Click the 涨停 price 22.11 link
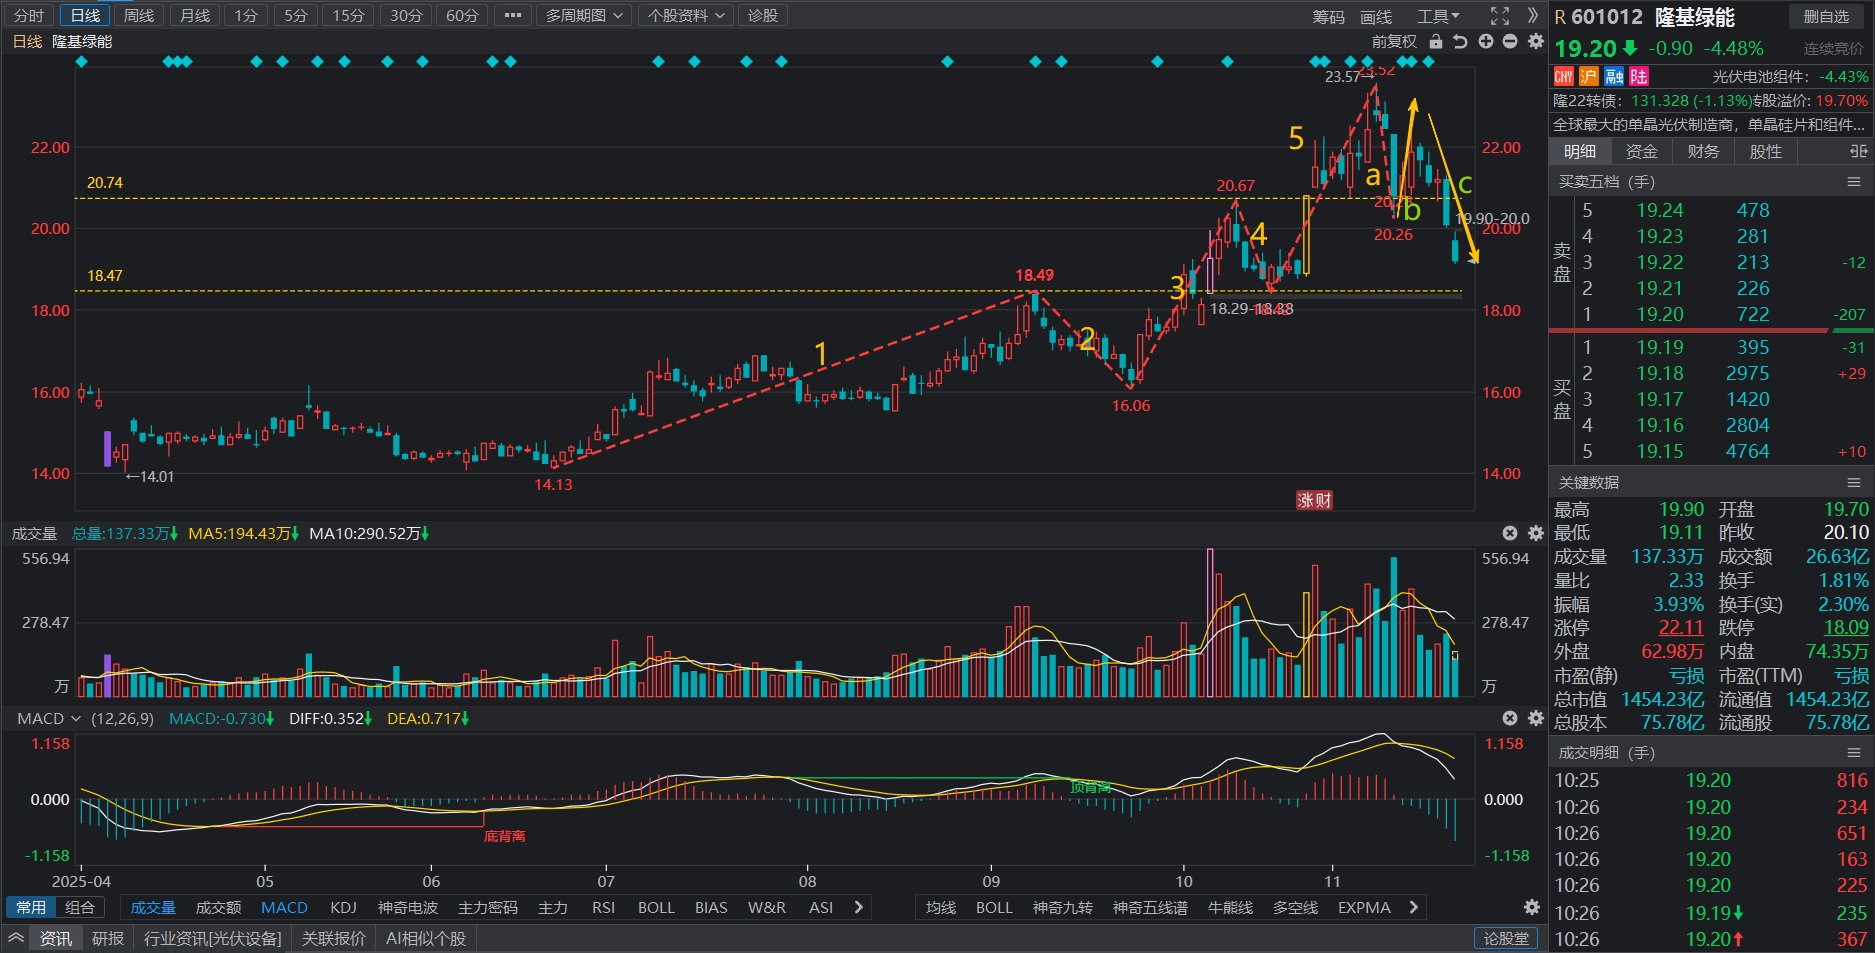Image resolution: width=1875 pixels, height=953 pixels. (1681, 627)
